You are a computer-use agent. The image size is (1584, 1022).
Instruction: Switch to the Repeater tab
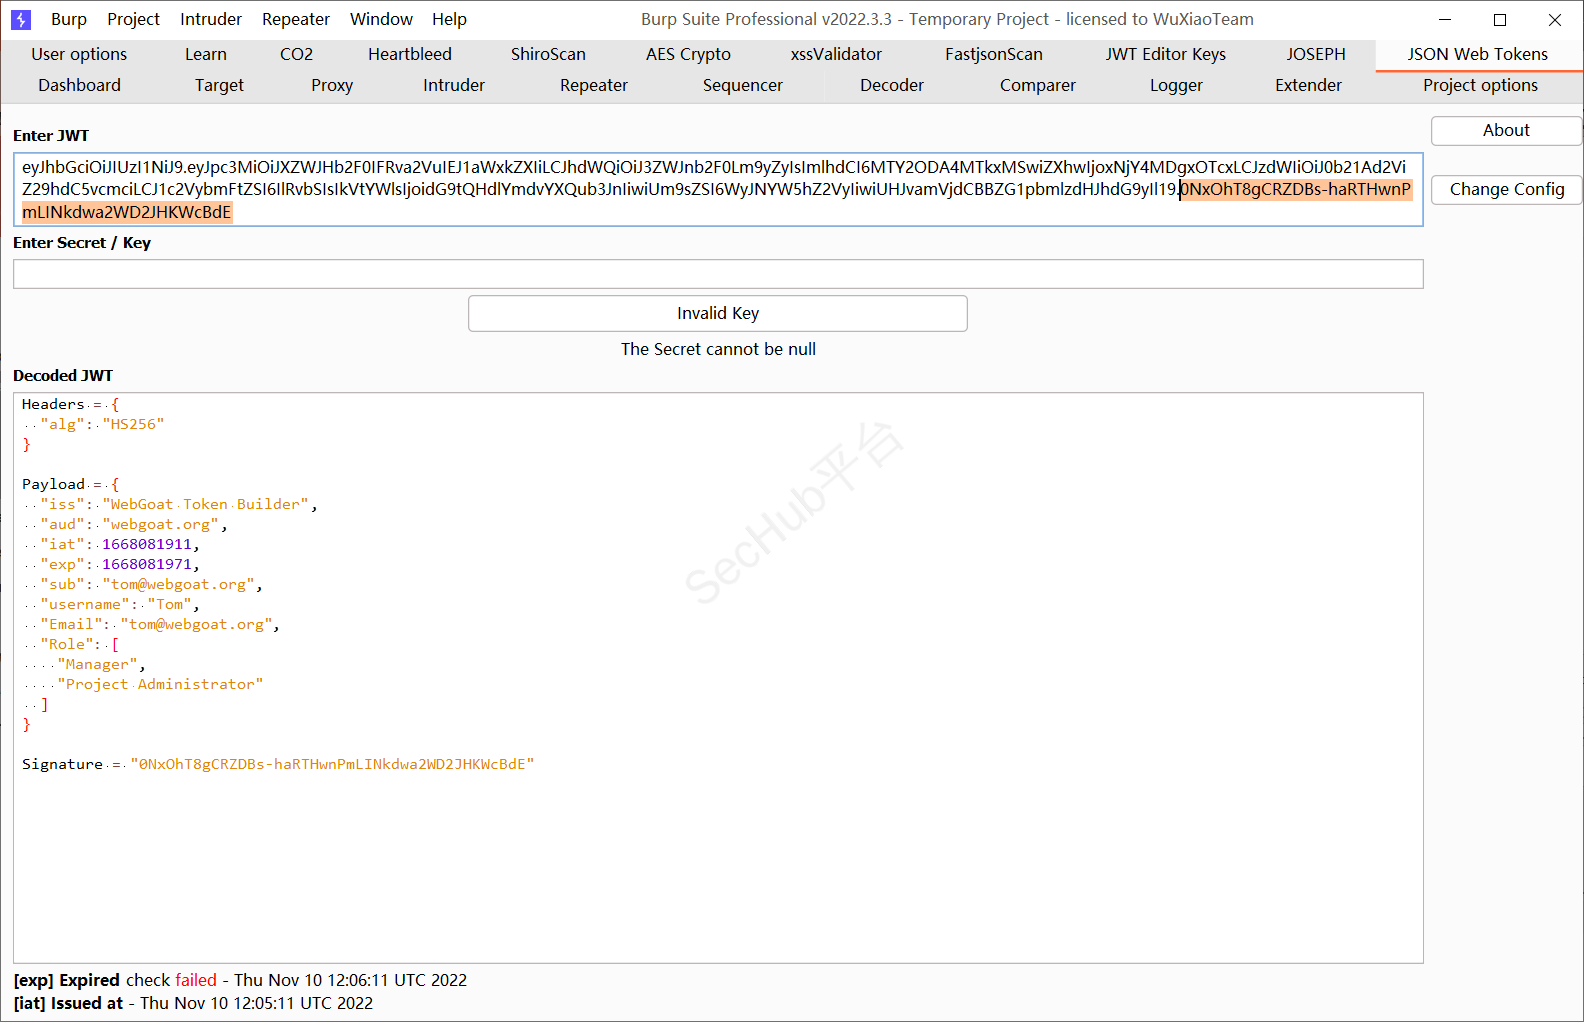[x=593, y=85]
